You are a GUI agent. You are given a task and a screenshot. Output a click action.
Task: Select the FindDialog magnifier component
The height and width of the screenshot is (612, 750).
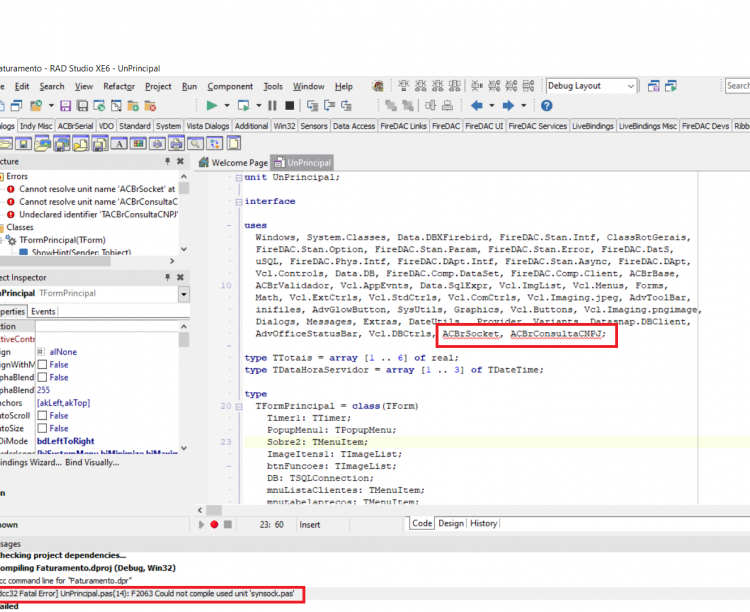tap(195, 143)
